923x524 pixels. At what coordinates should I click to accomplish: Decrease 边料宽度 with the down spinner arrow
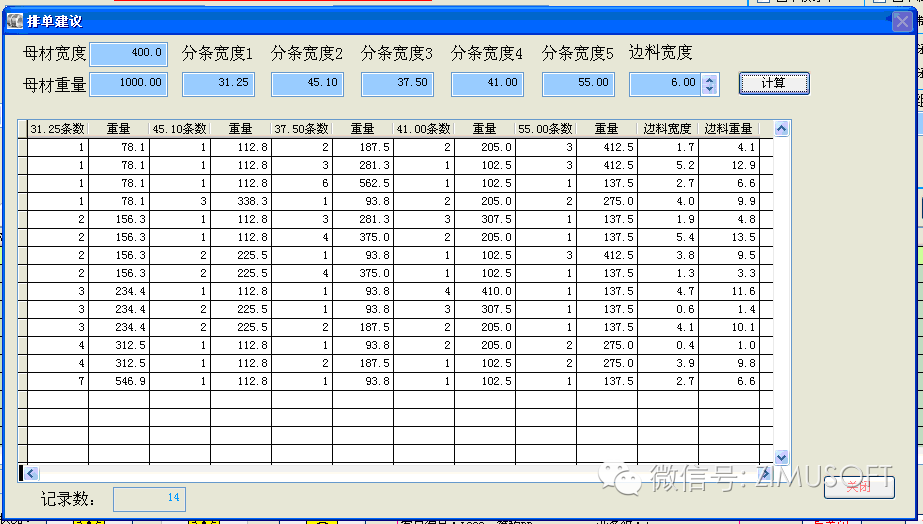coord(710,90)
